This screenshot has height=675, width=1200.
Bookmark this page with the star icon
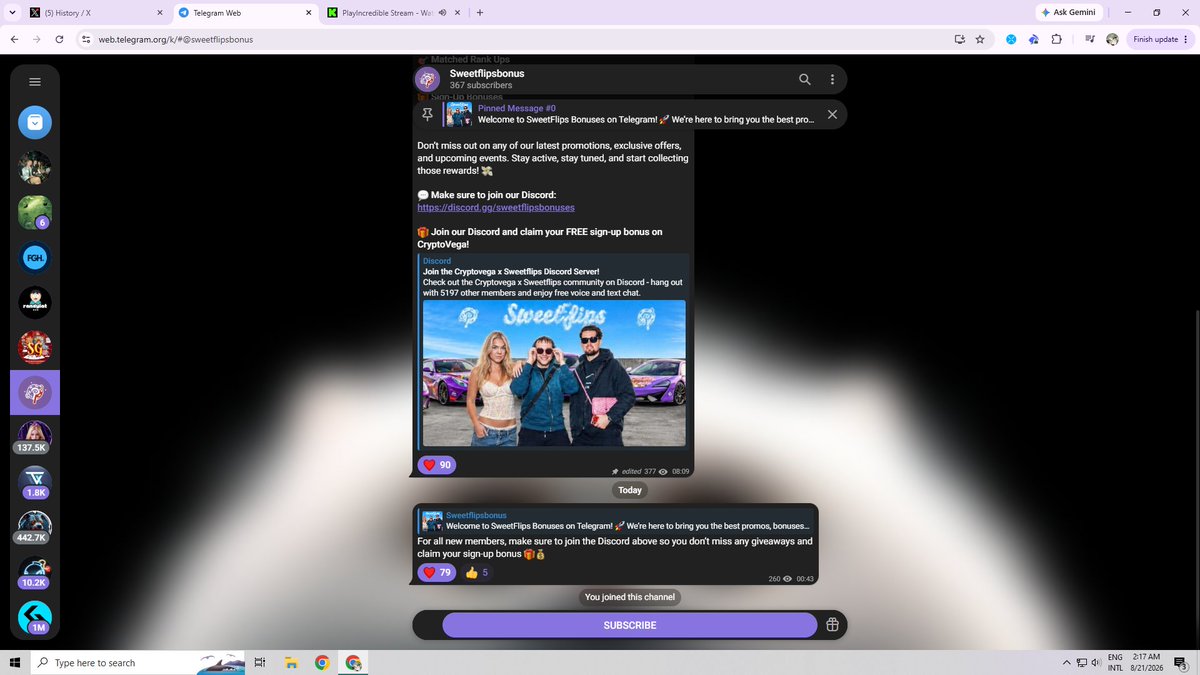[x=980, y=39]
